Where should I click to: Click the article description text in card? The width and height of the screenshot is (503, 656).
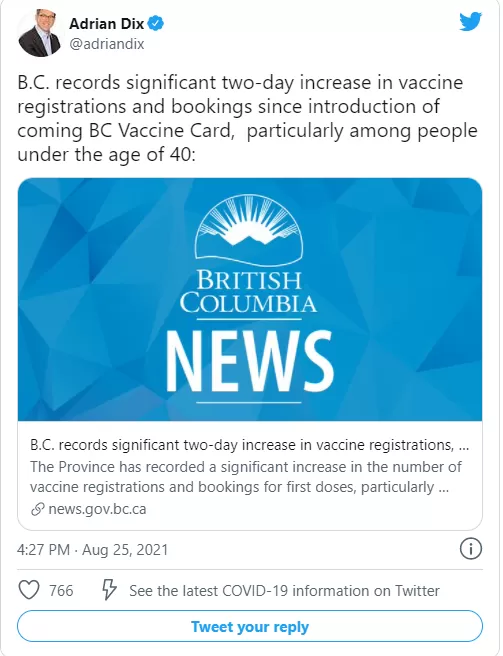pos(246,477)
